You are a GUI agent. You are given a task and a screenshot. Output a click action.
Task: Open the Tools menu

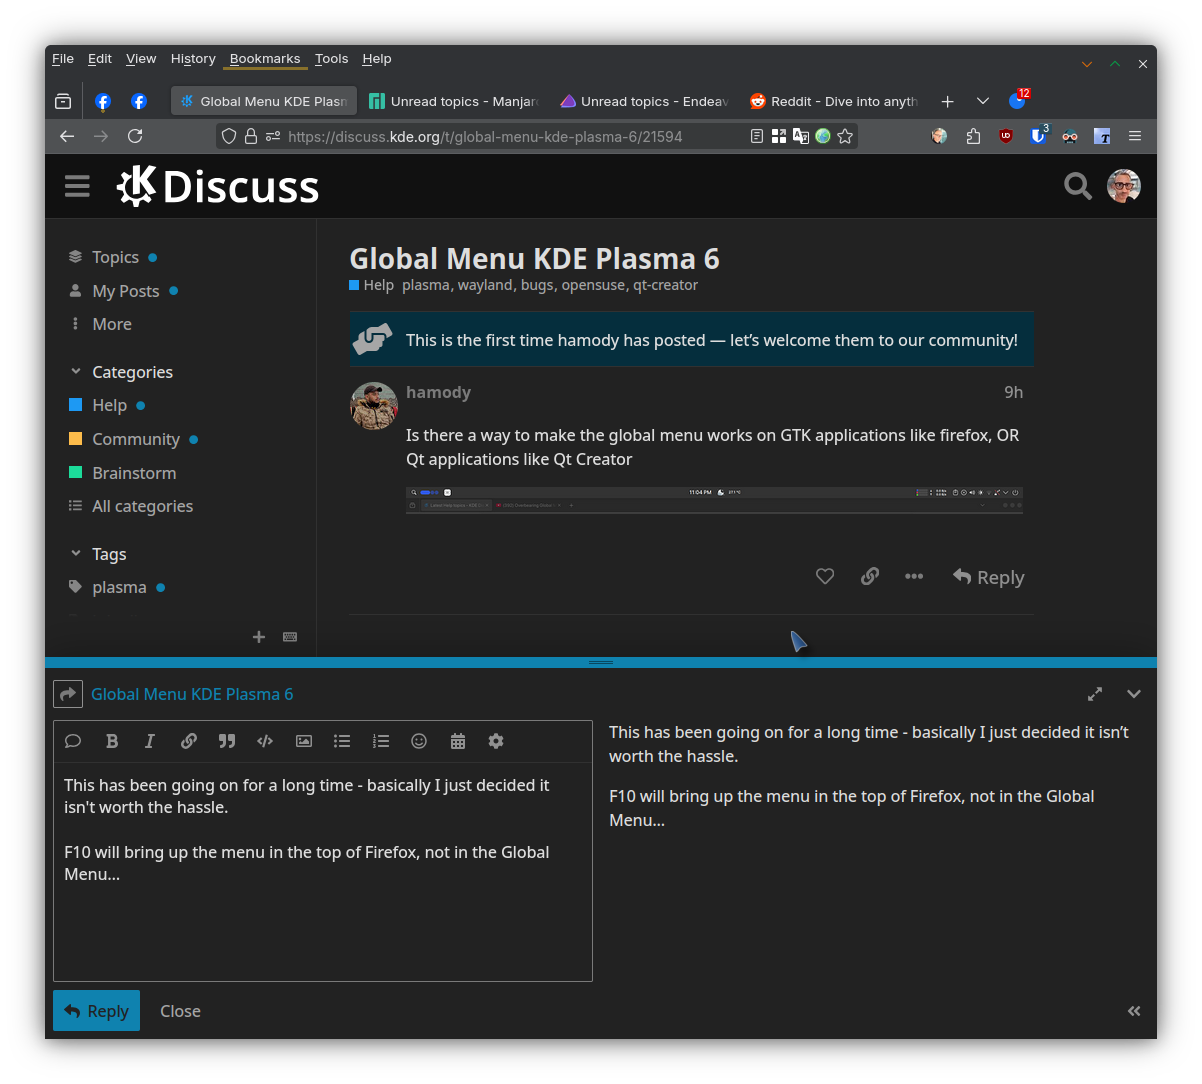point(332,59)
